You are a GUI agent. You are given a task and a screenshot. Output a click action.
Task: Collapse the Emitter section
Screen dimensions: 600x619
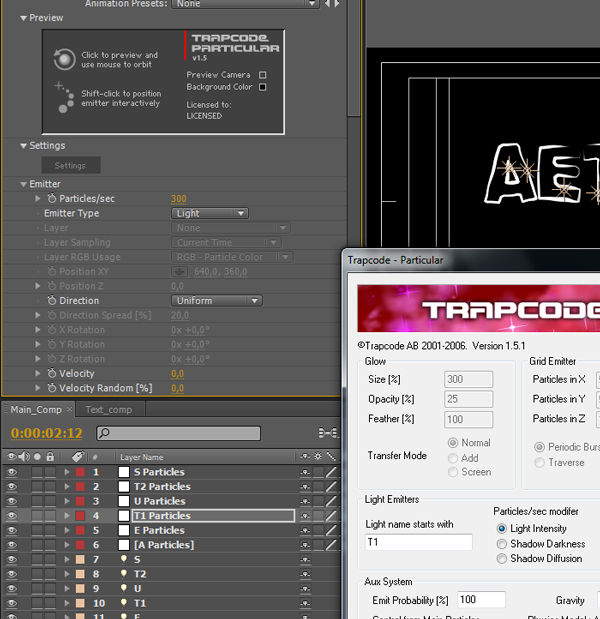(x=24, y=184)
